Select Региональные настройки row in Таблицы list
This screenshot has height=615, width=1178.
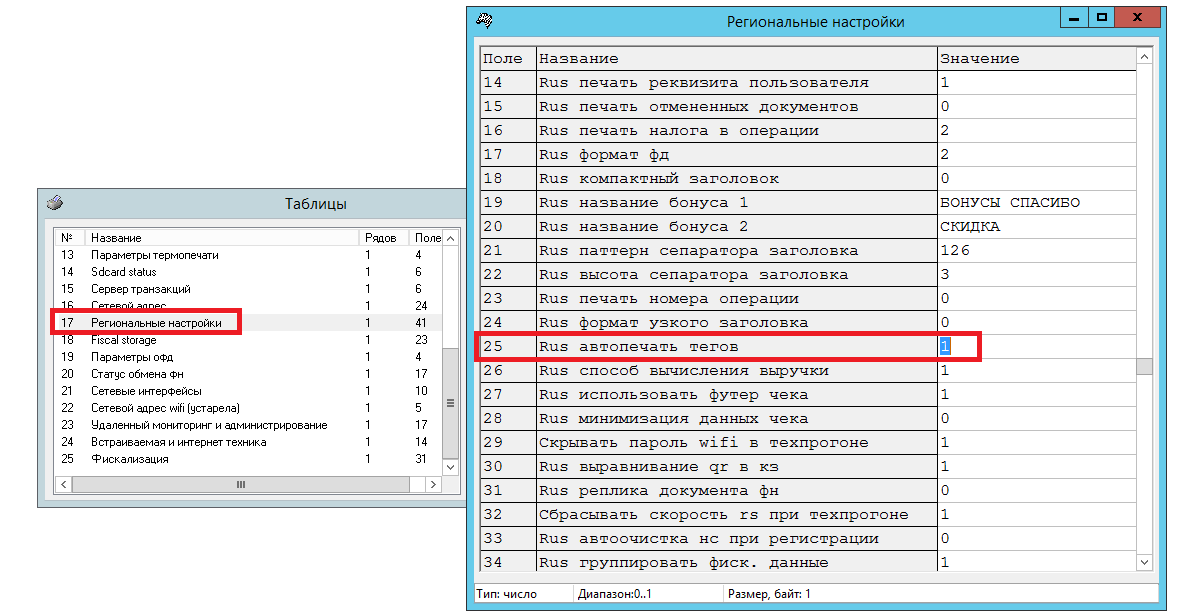pos(156,323)
